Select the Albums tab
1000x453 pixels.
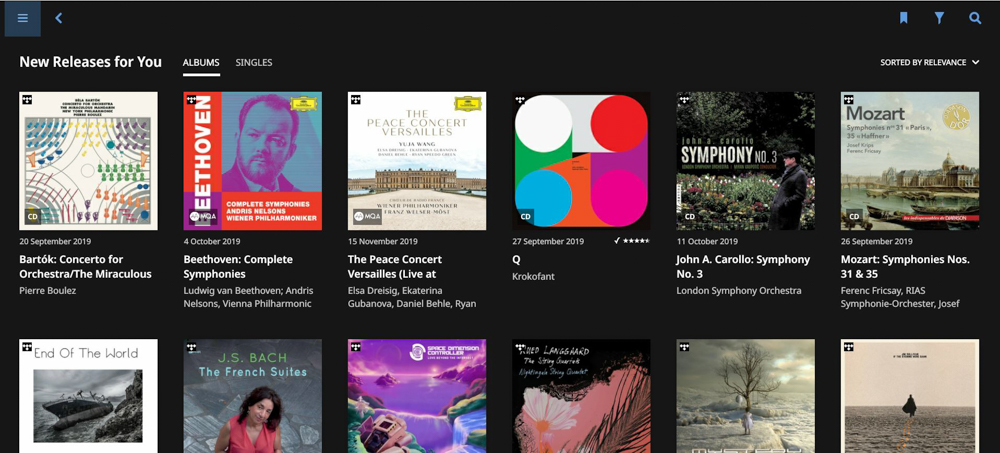click(201, 63)
